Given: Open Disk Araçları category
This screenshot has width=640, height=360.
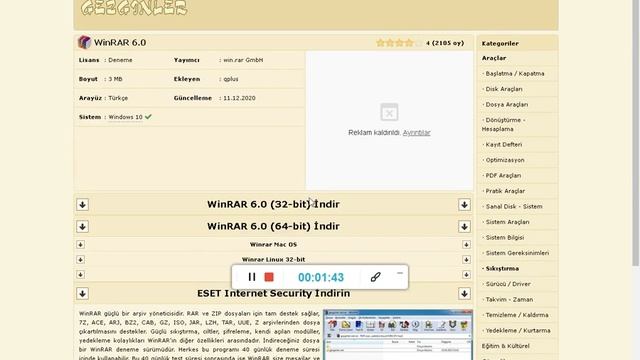Looking at the screenshot, I should (504, 89).
